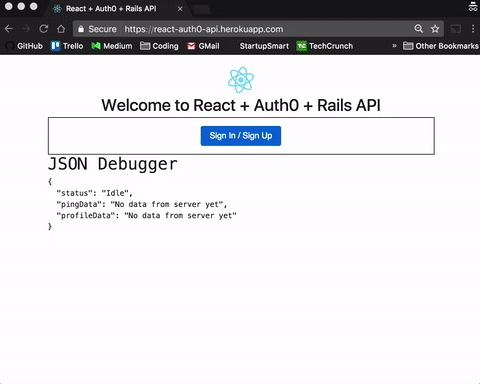
Task: Click the cast icon in toolbar
Action: click(x=456, y=29)
